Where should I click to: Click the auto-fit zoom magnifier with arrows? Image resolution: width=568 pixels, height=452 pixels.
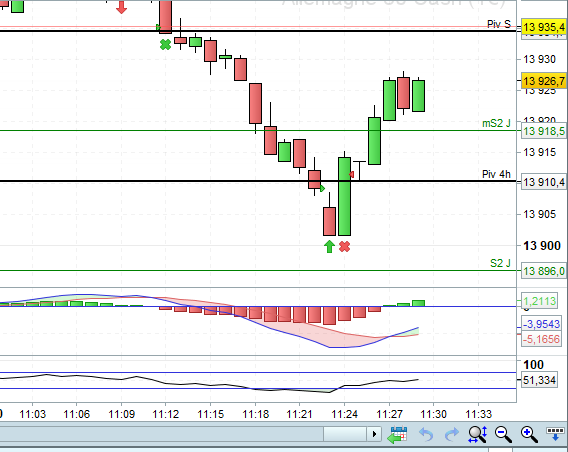click(x=477, y=434)
